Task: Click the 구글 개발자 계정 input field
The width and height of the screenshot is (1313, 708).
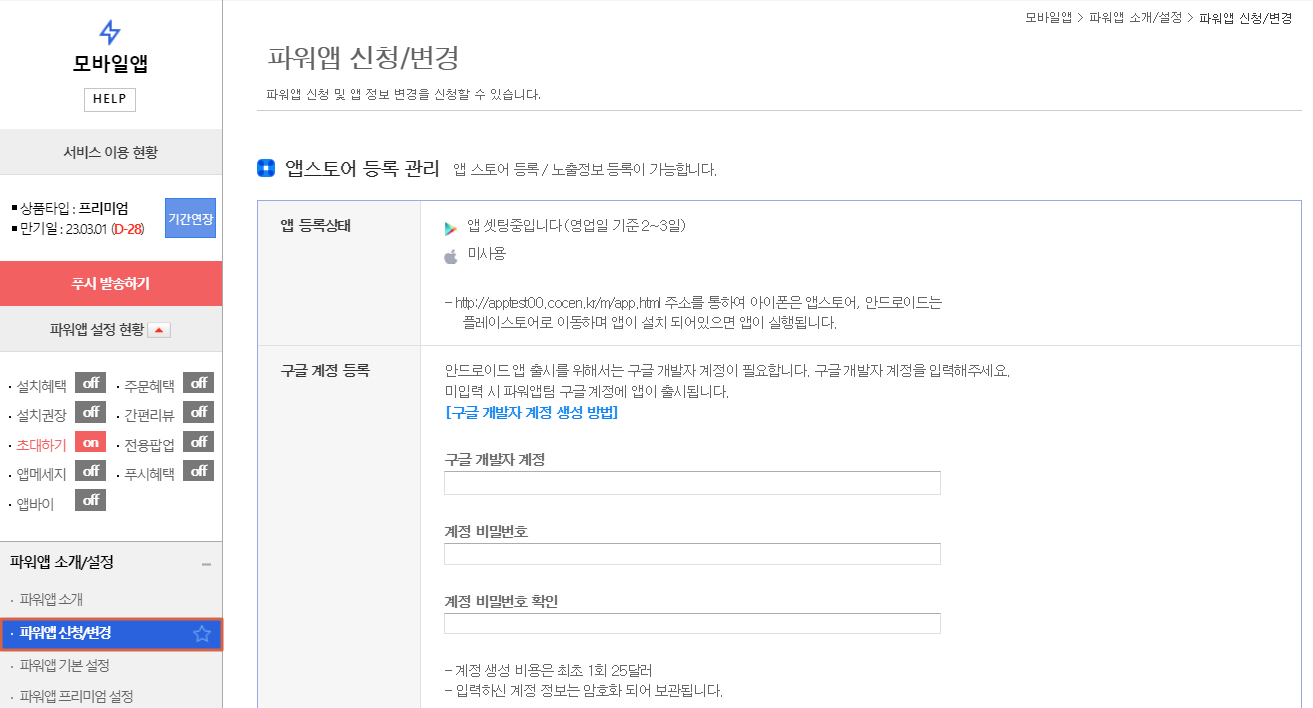Action: 691,482
